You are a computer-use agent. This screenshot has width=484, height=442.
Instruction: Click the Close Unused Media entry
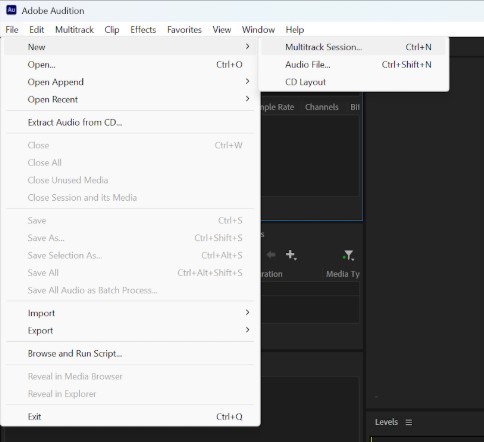(x=130, y=180)
